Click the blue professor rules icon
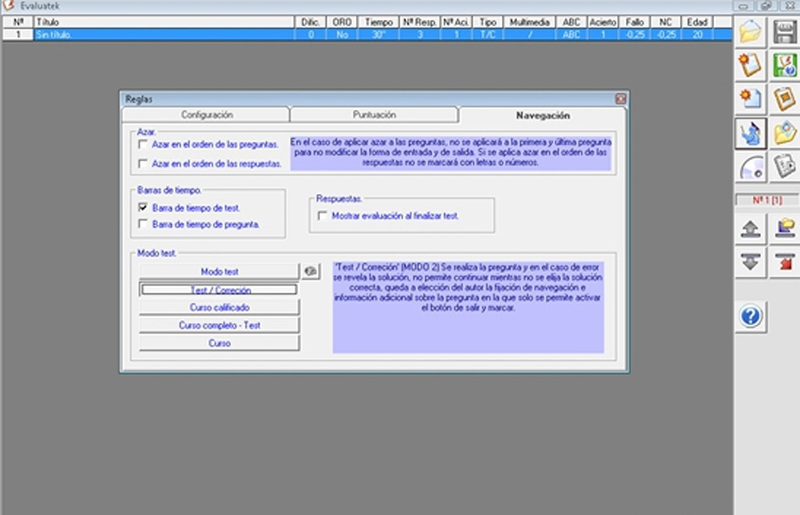Viewport: 800px width, 515px height. 750,133
